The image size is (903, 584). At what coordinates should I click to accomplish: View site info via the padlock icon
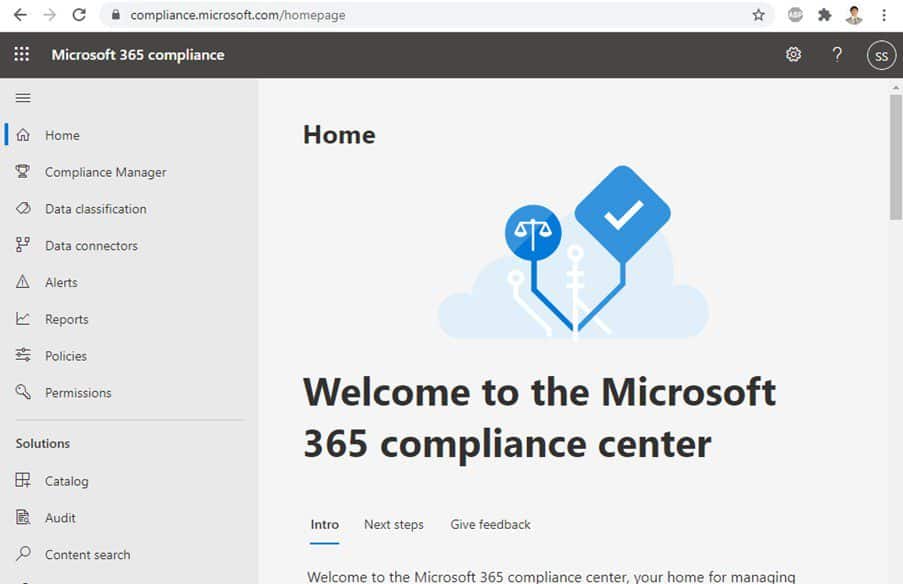tap(116, 15)
